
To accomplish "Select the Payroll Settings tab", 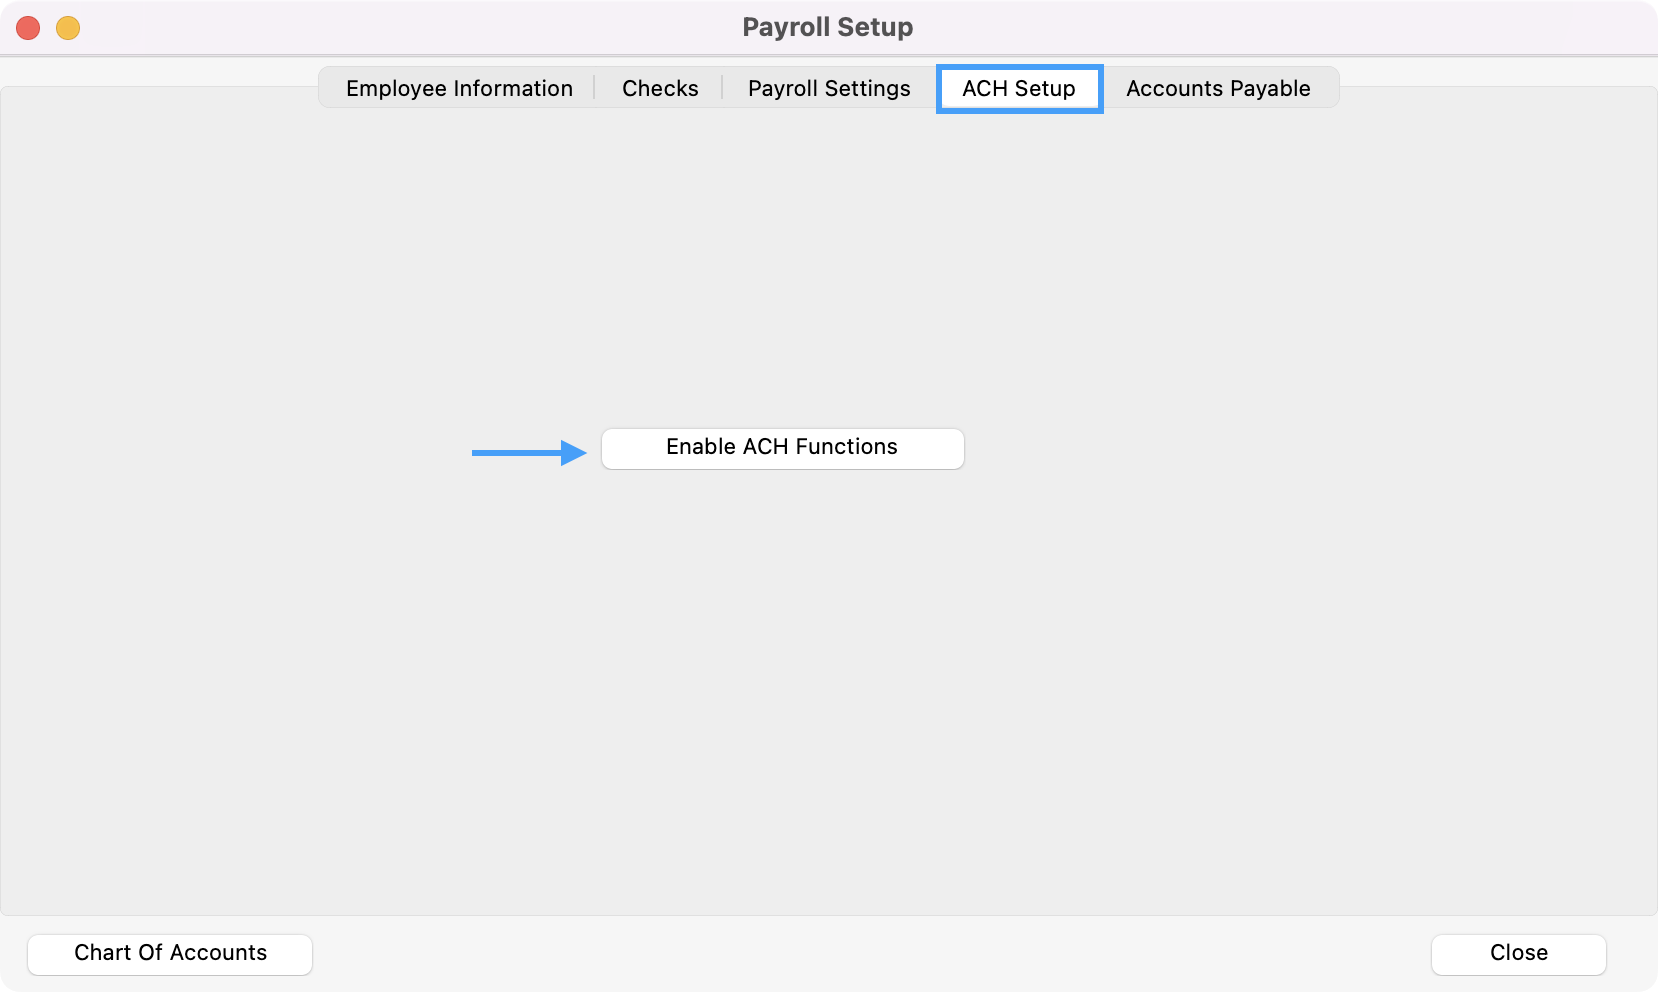I will [829, 88].
